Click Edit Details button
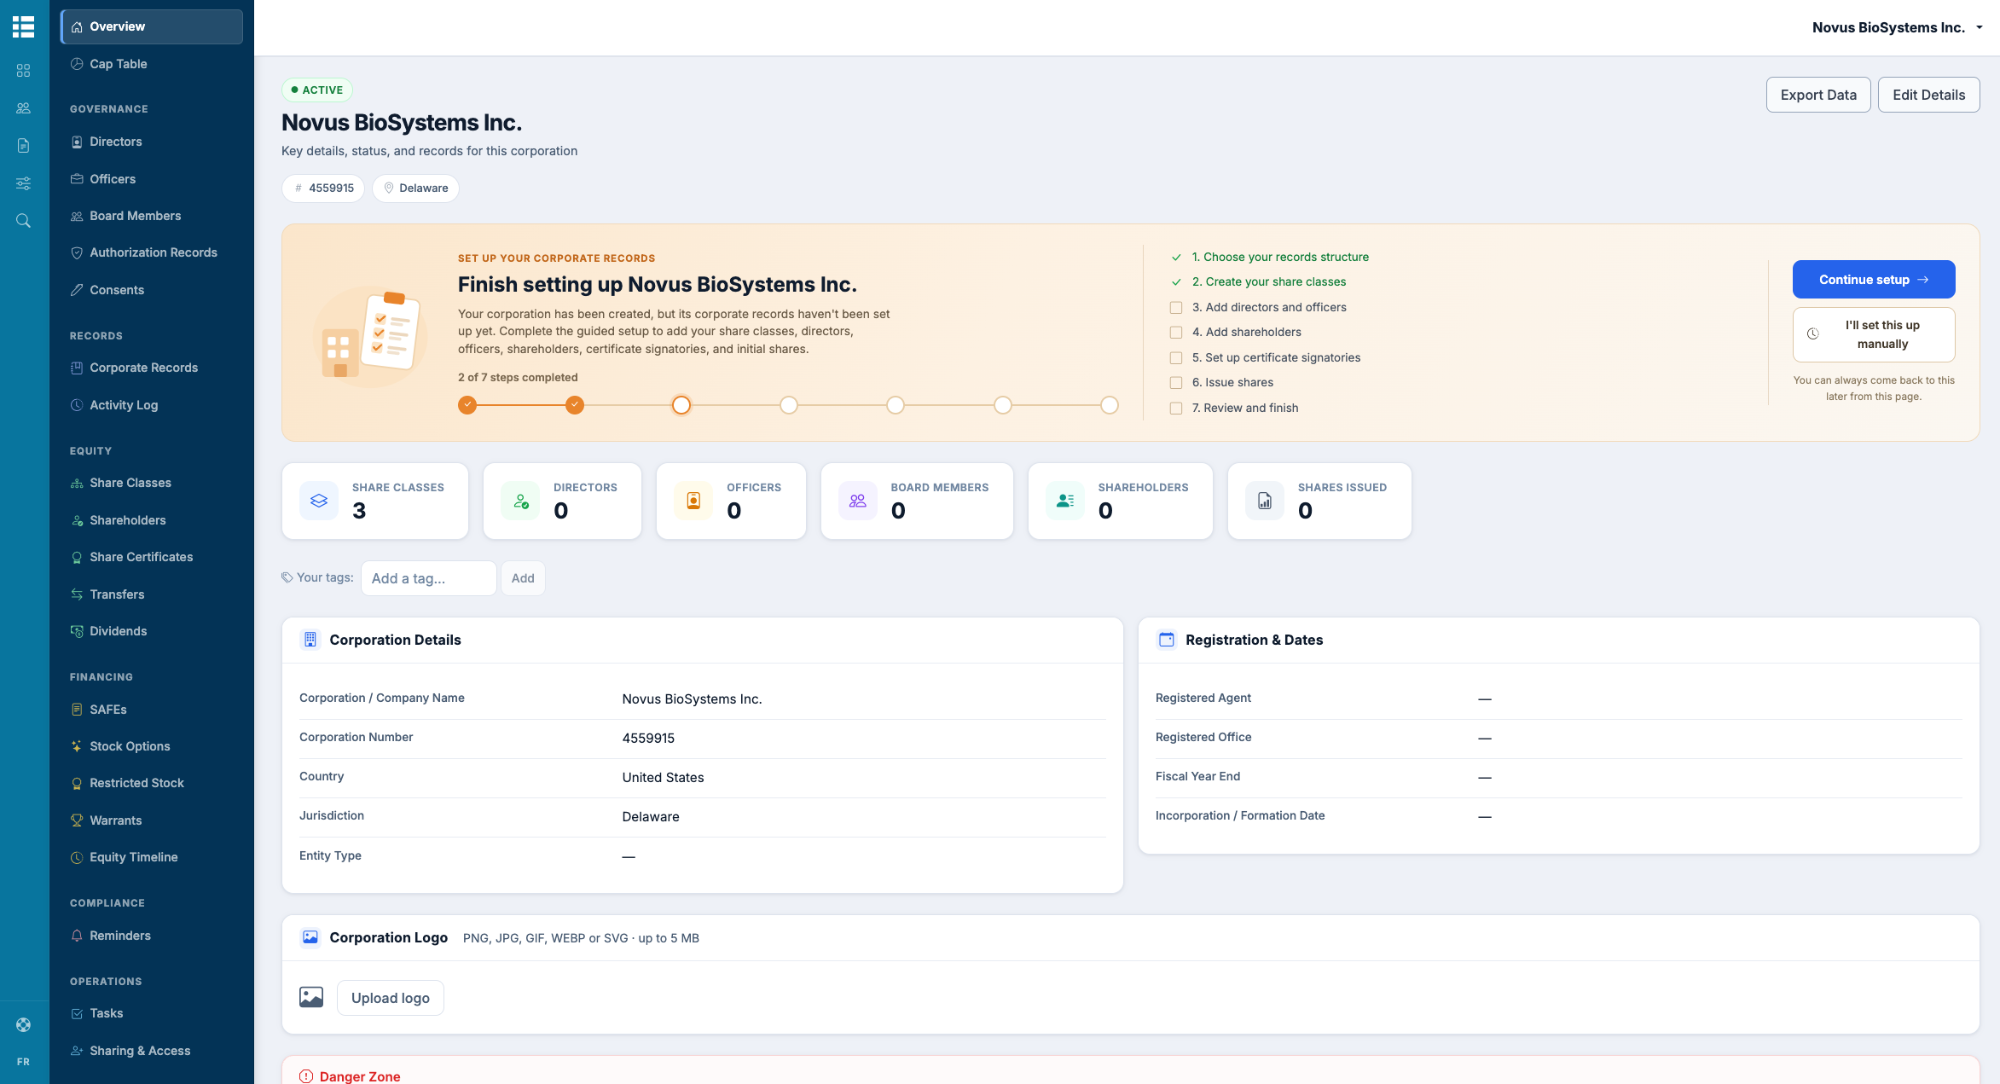 (x=1928, y=95)
